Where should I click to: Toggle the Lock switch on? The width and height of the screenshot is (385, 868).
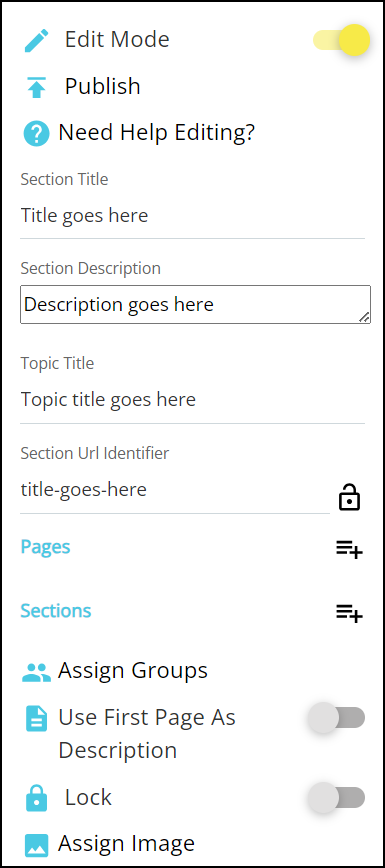point(337,798)
